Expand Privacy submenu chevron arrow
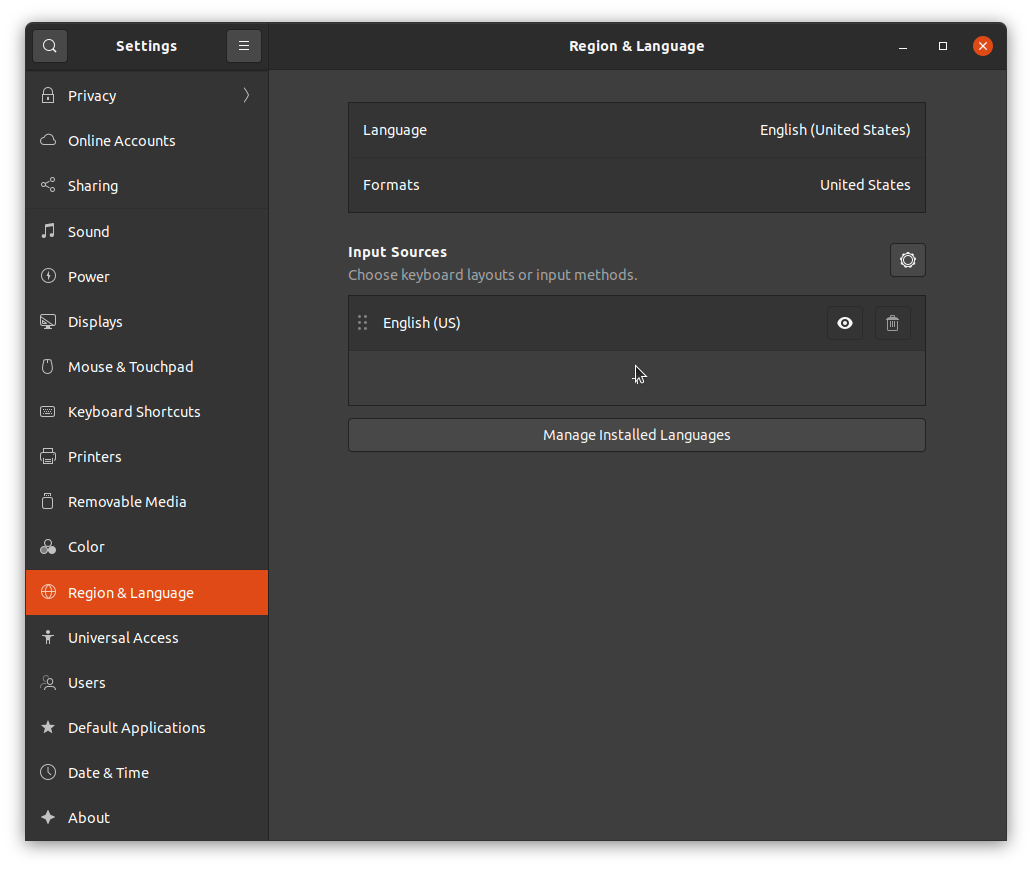This screenshot has width=1032, height=869. [x=246, y=96]
